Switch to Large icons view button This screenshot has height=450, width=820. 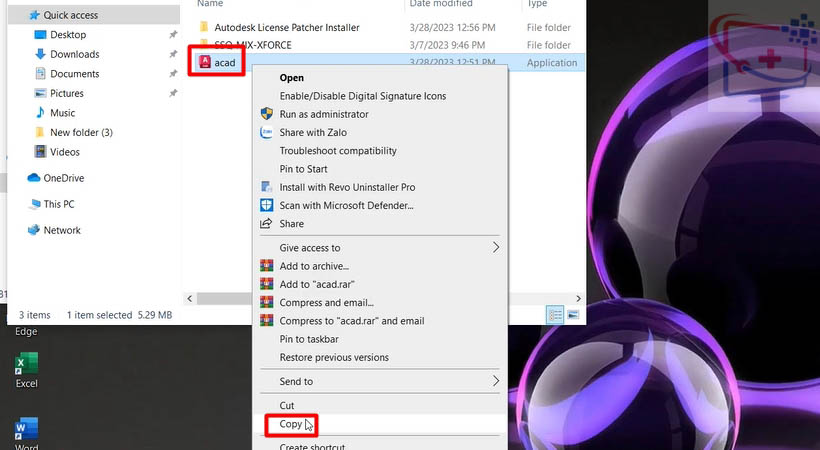coord(573,315)
